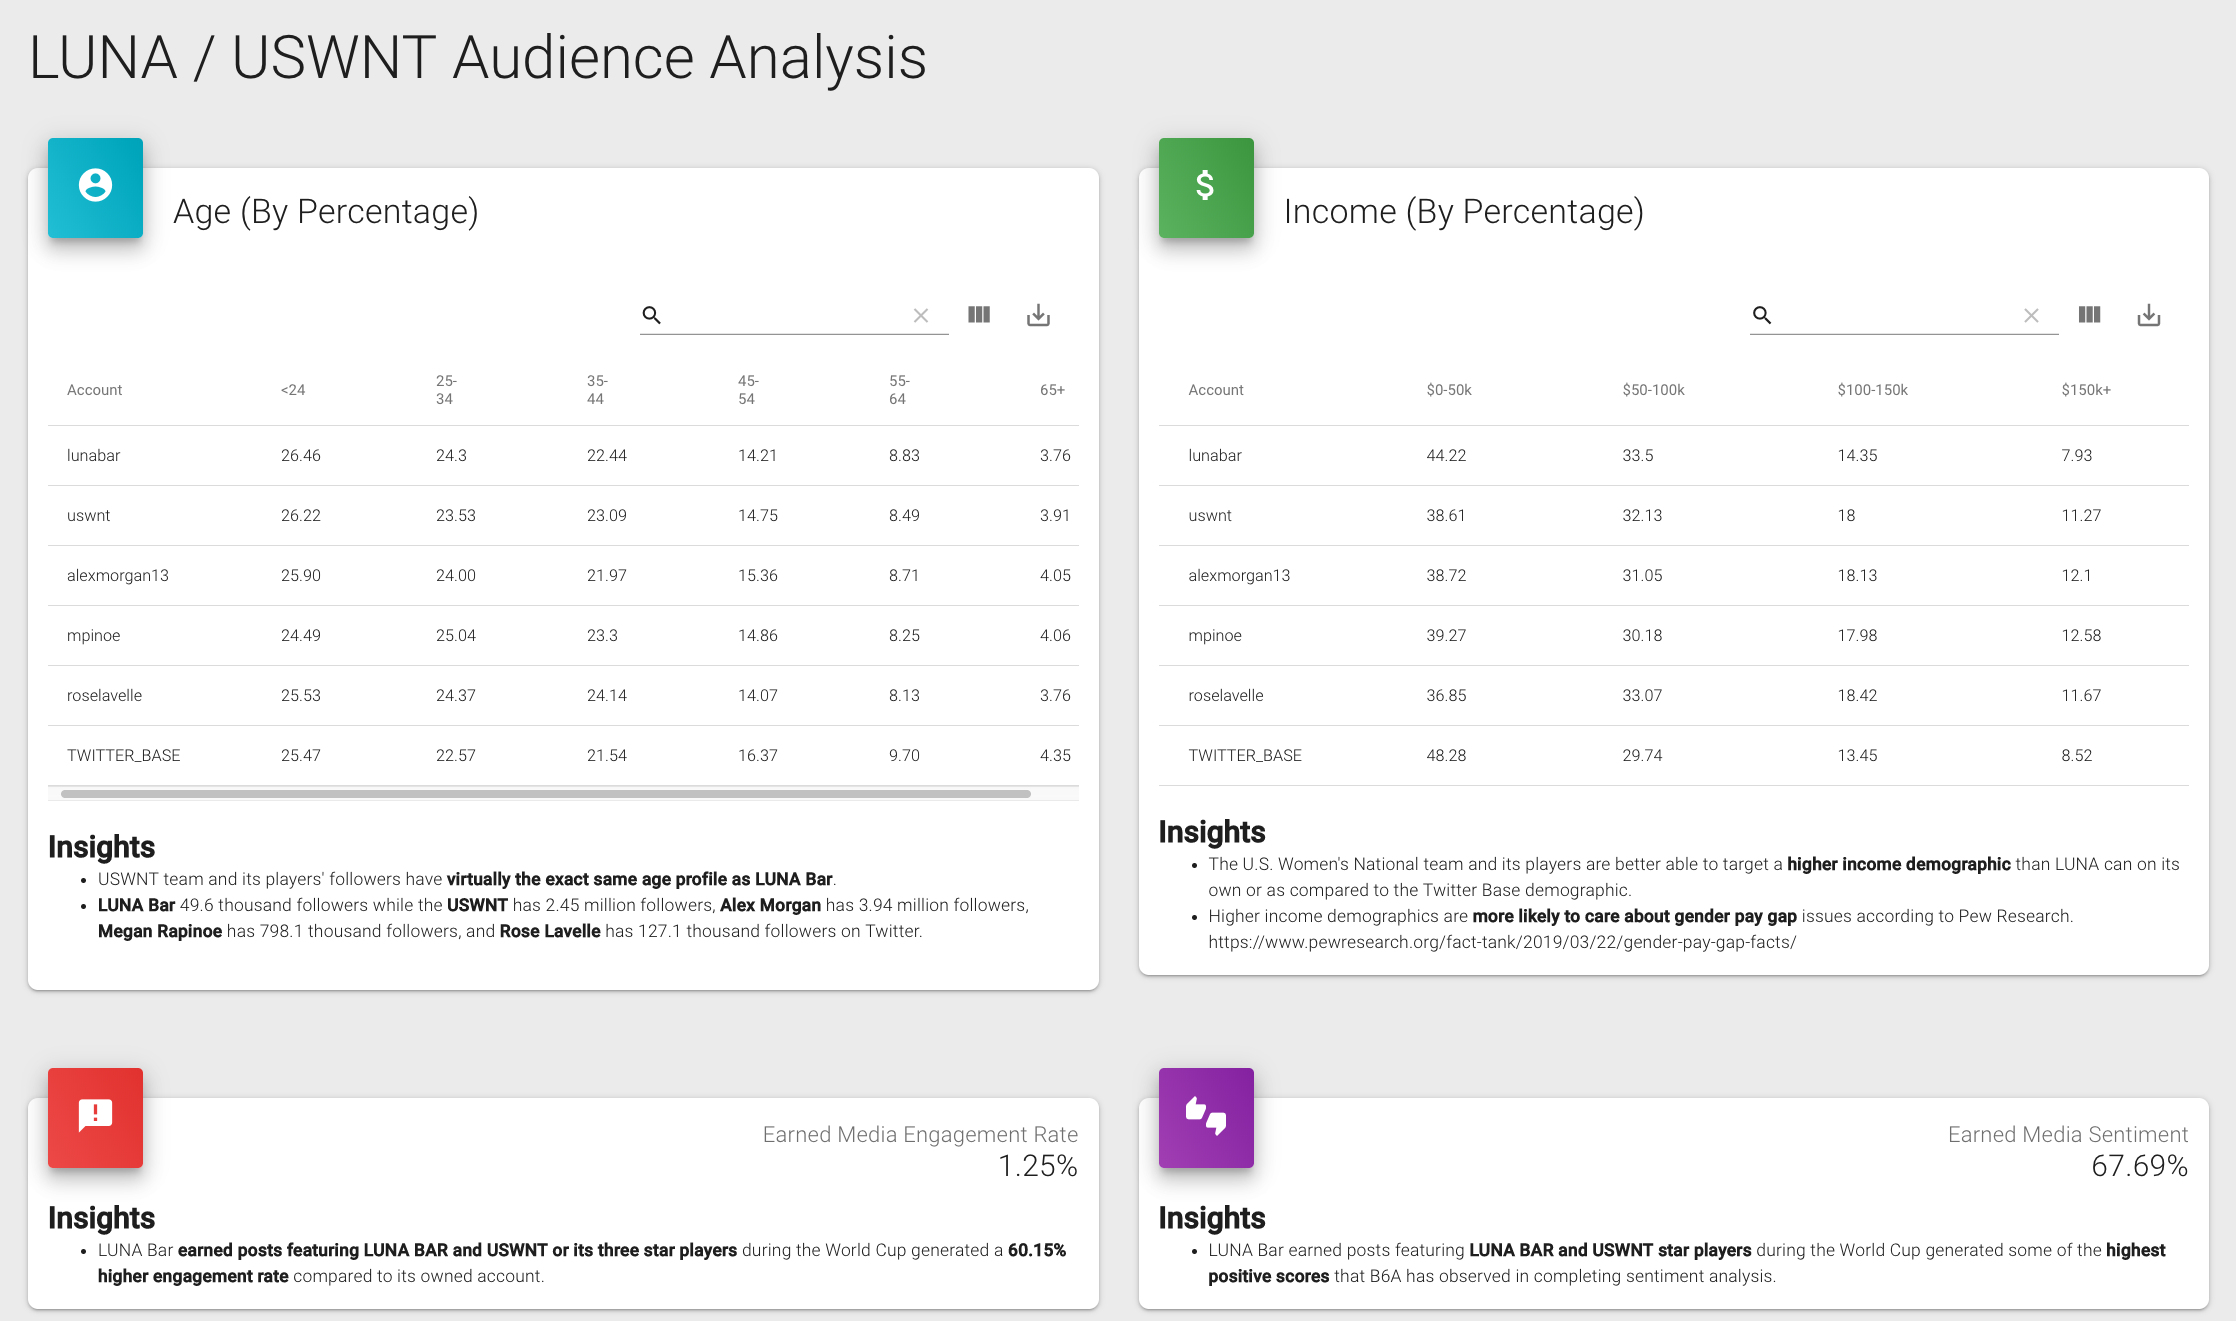
Task: Select uswnt row in Income table
Action: [1674, 515]
